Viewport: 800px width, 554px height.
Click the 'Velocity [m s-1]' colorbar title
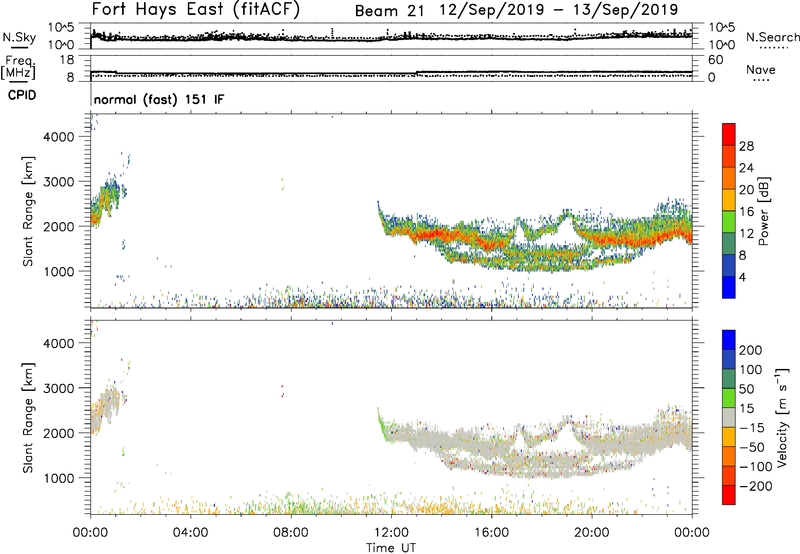(781, 418)
